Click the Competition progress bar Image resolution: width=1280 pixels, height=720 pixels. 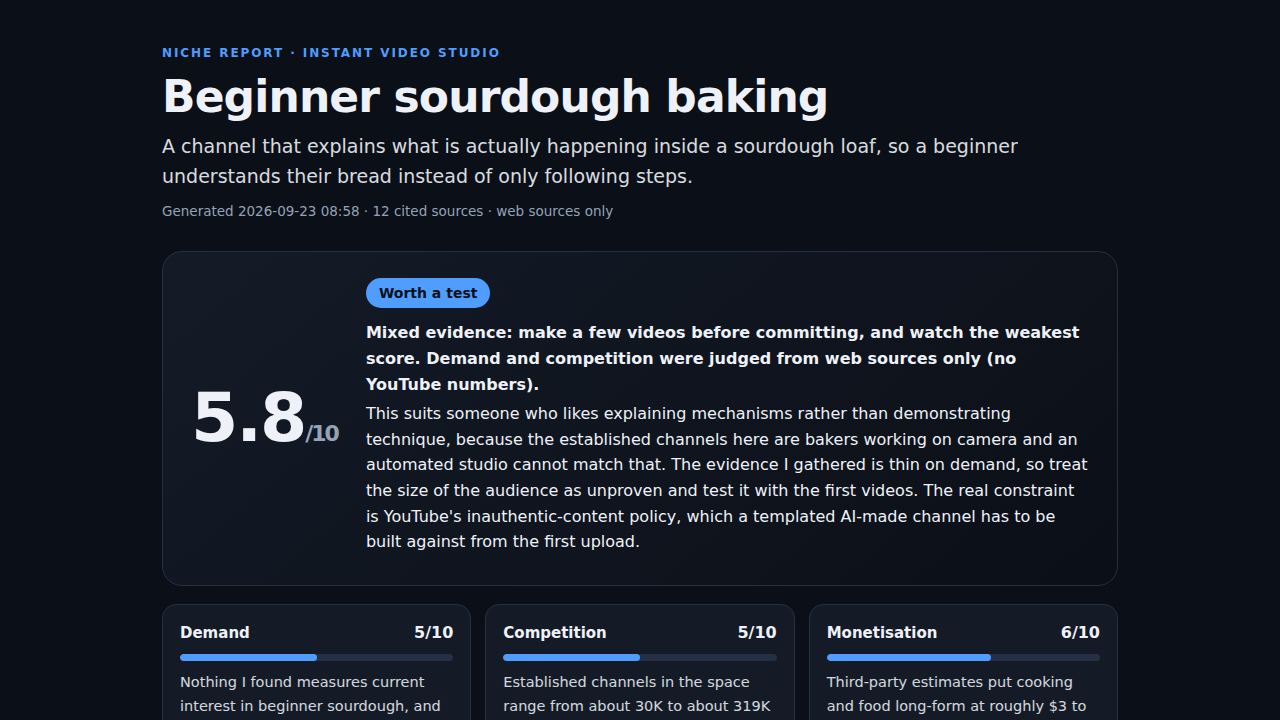(x=640, y=657)
